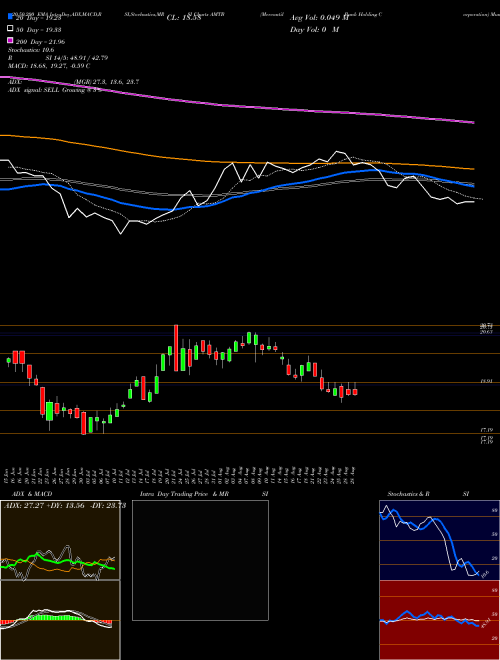The height and width of the screenshot is (660, 500).
Task: Open the empty intraday trading price panel
Action: coord(200,560)
